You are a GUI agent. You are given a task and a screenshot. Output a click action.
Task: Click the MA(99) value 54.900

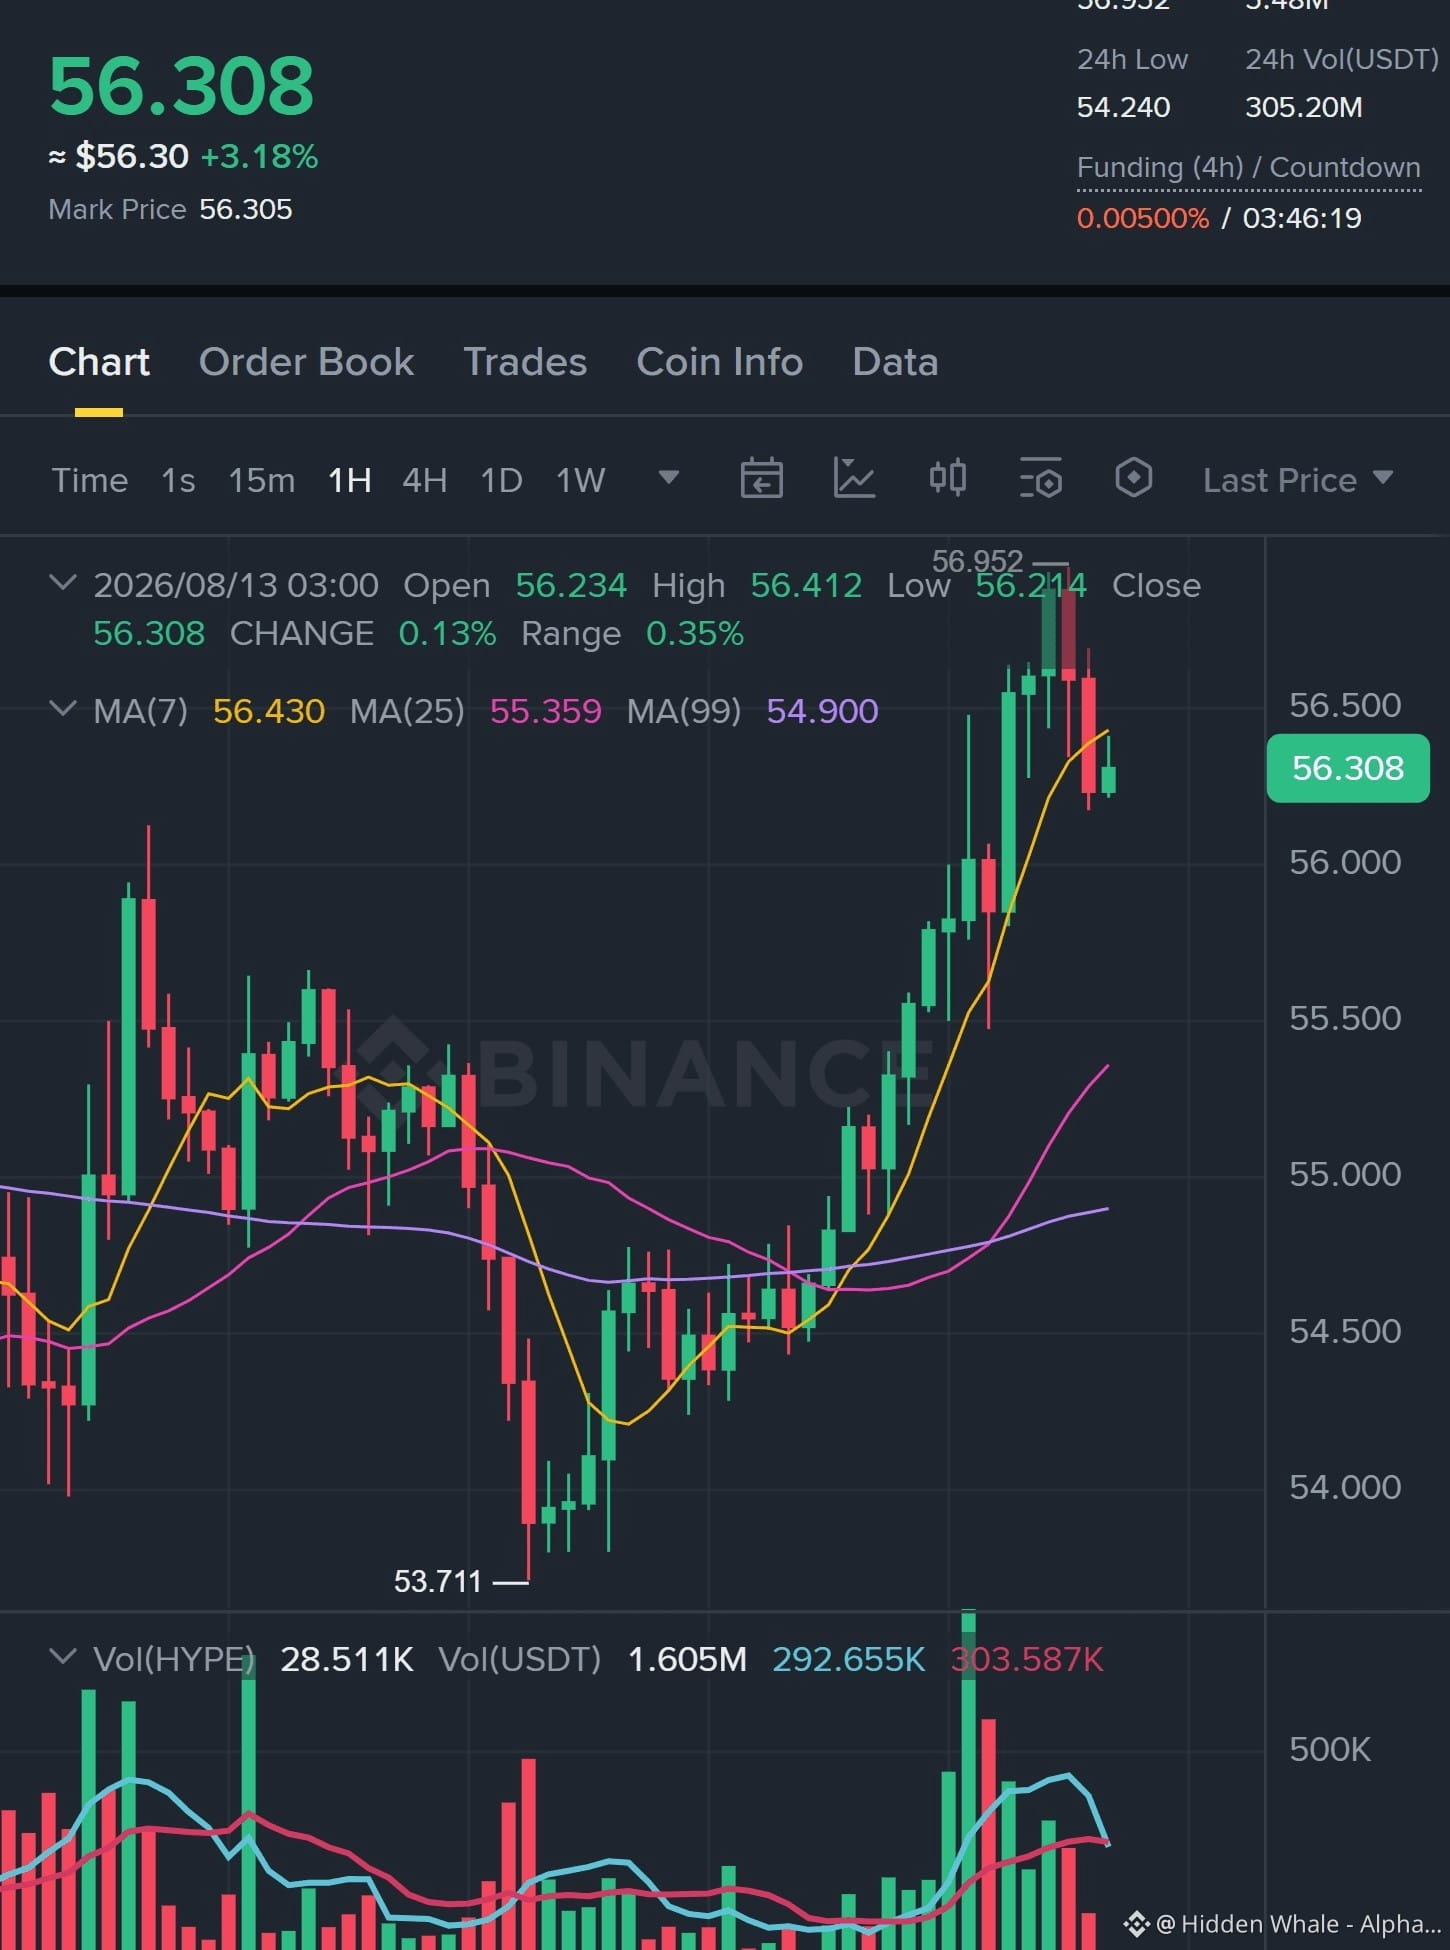(822, 711)
